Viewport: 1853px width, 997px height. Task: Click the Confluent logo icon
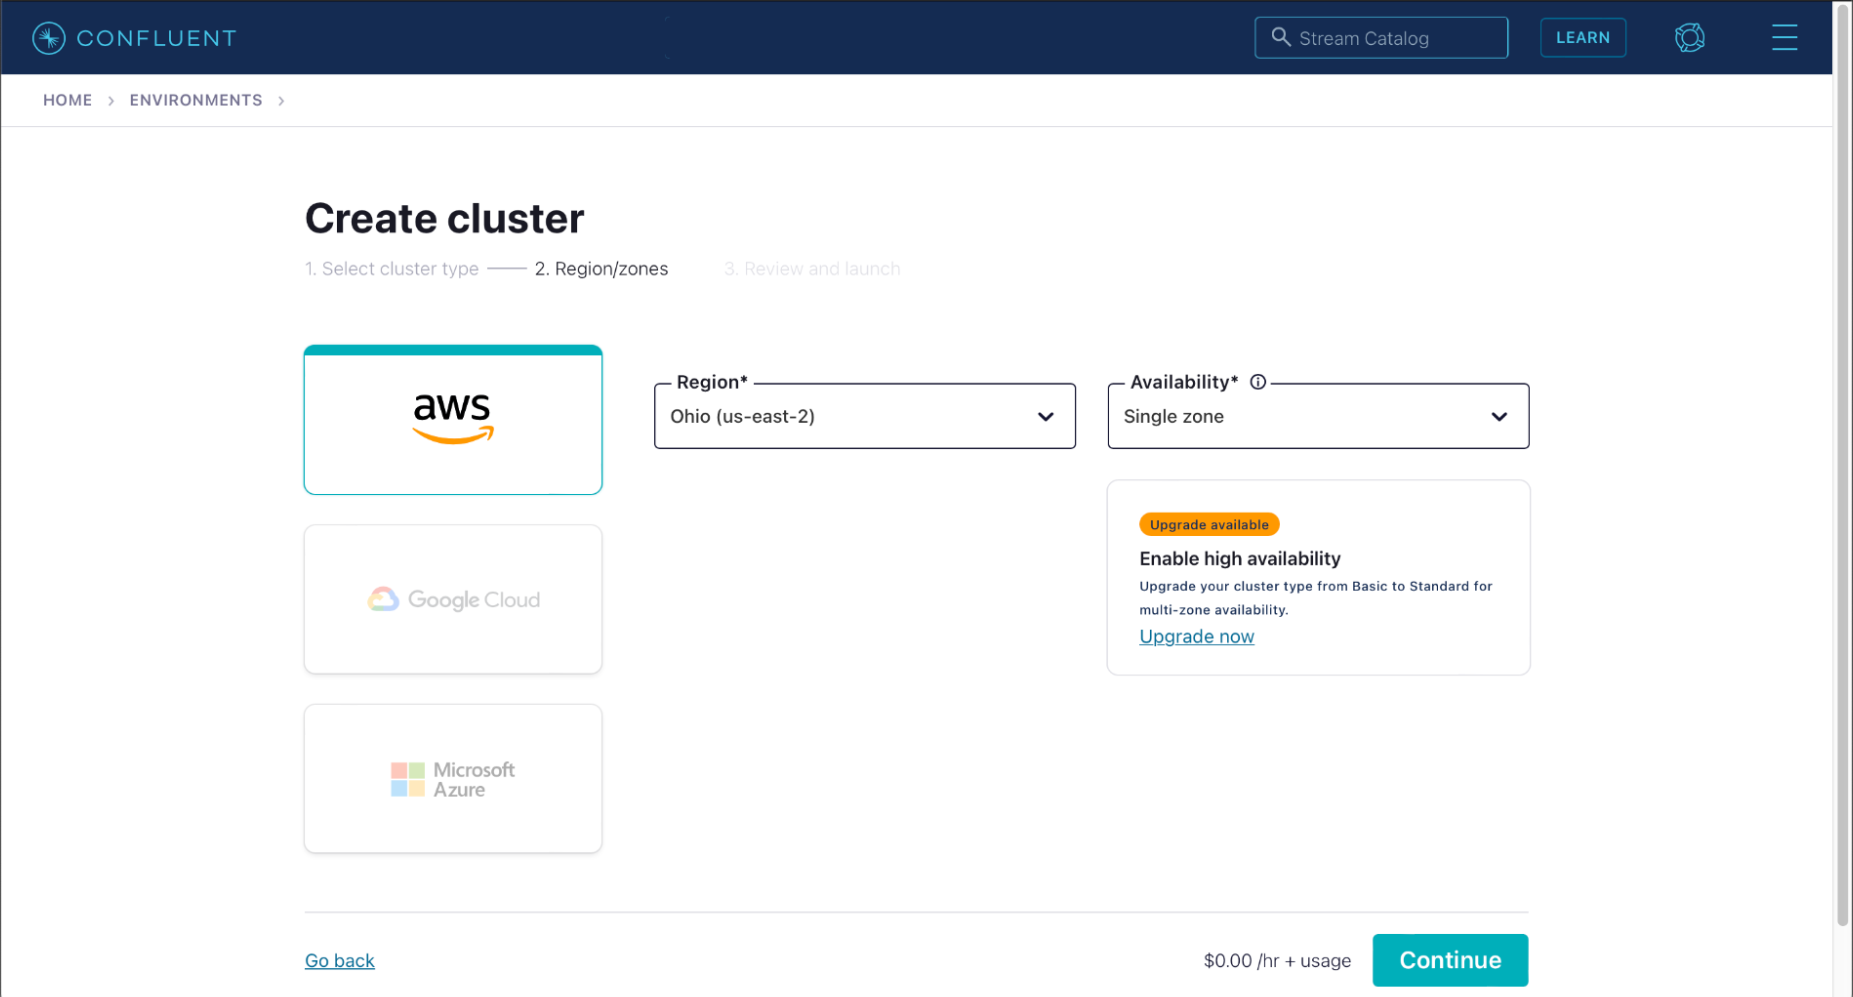pyautogui.click(x=49, y=38)
